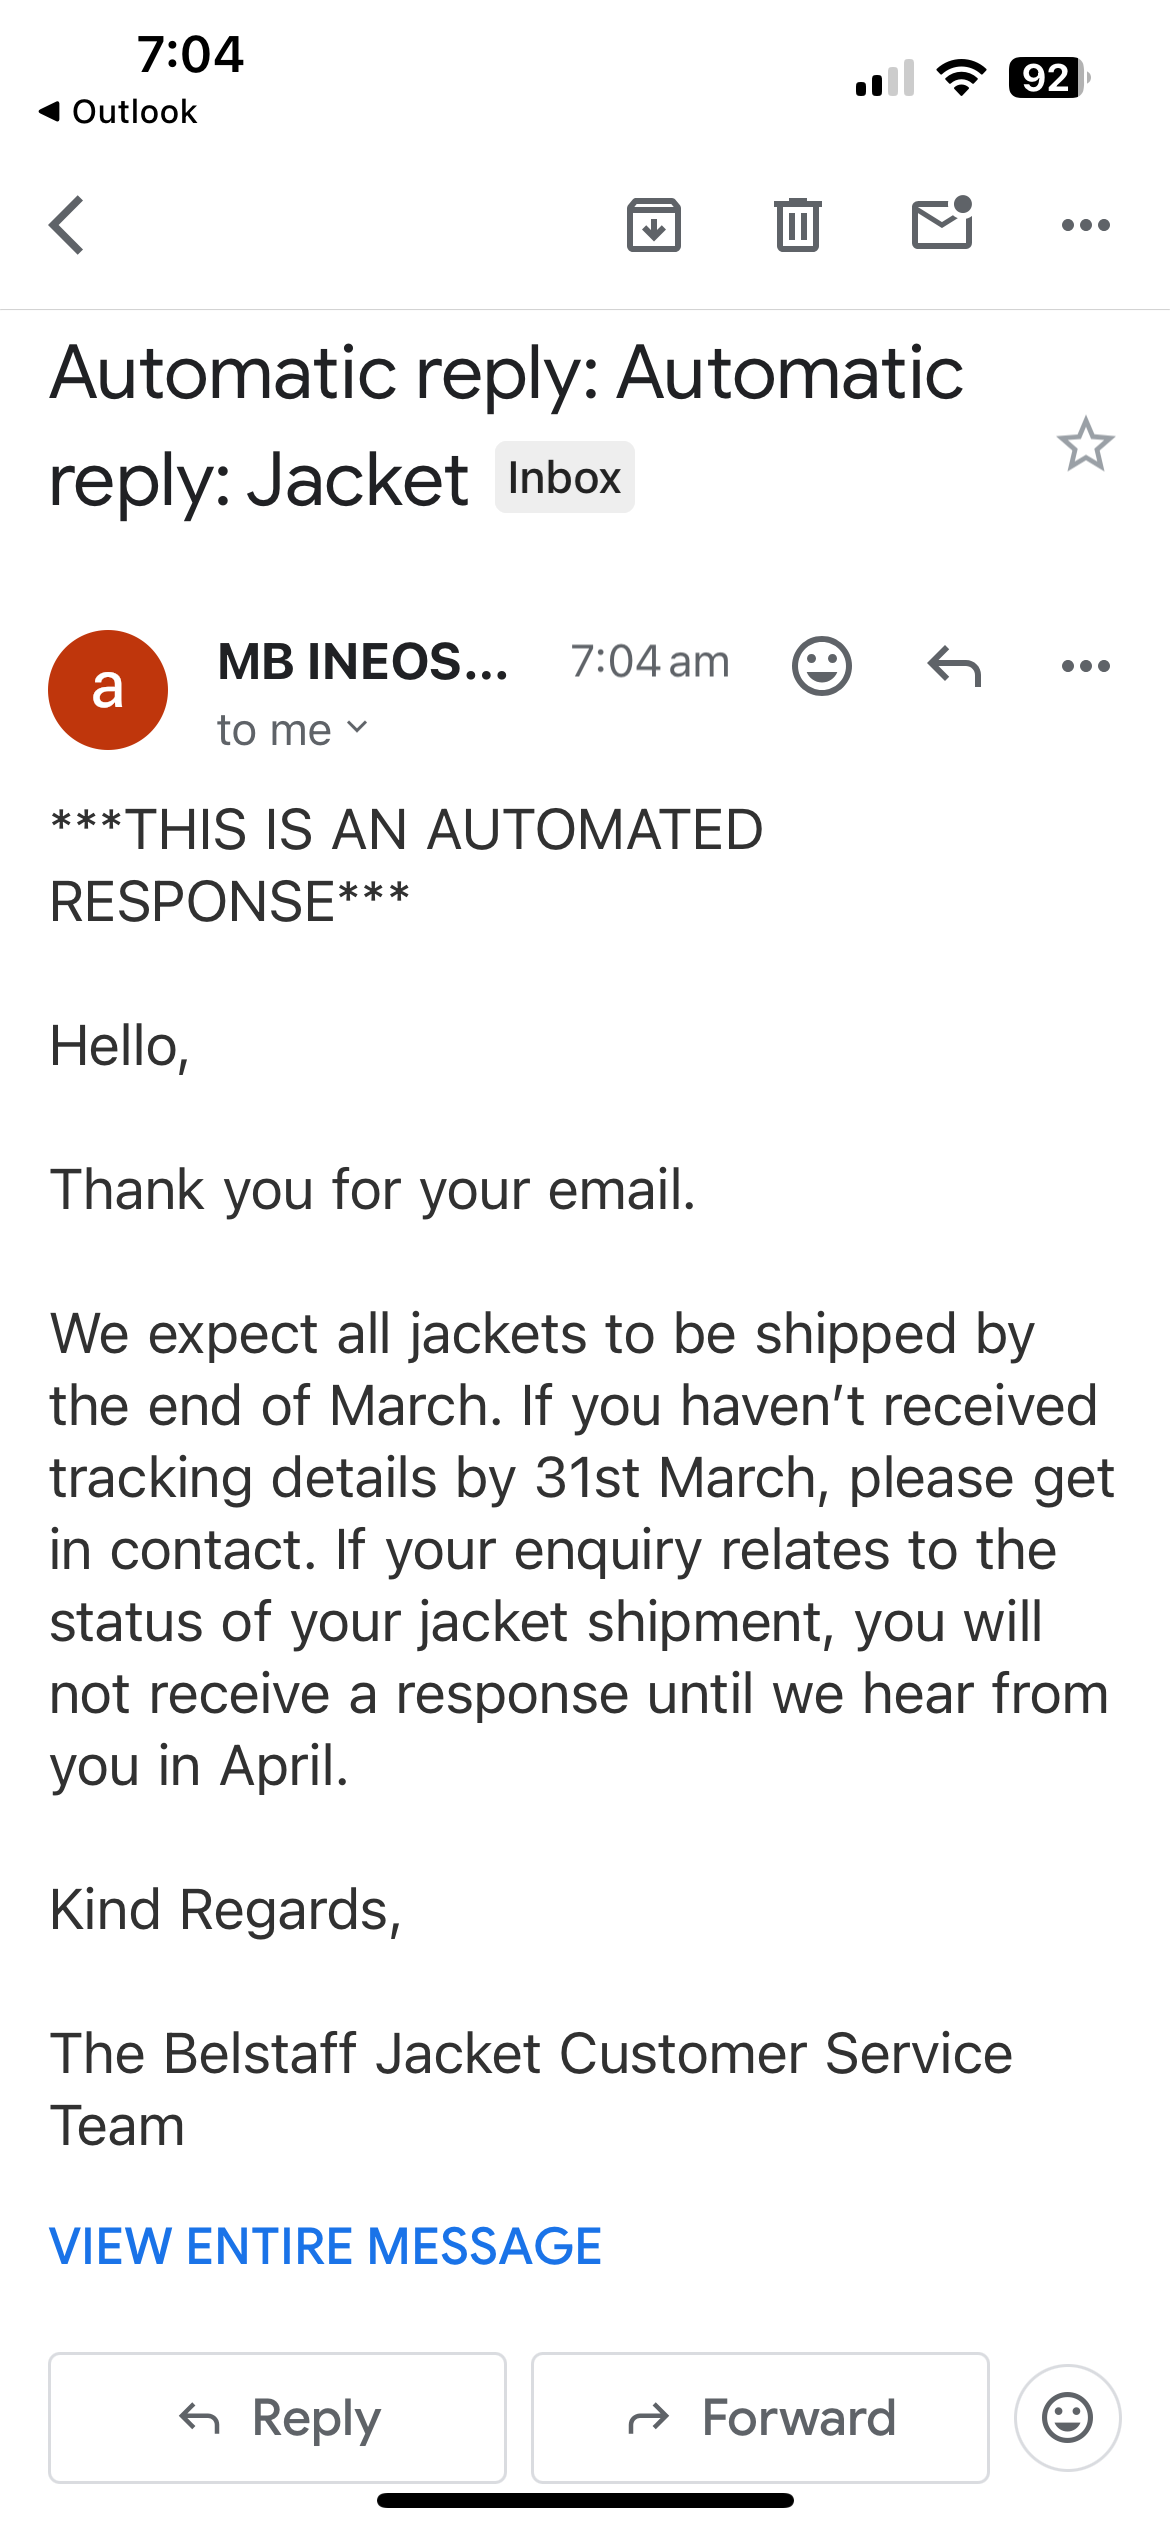
Task: Open the top toolbar more options menu
Action: 1085,225
